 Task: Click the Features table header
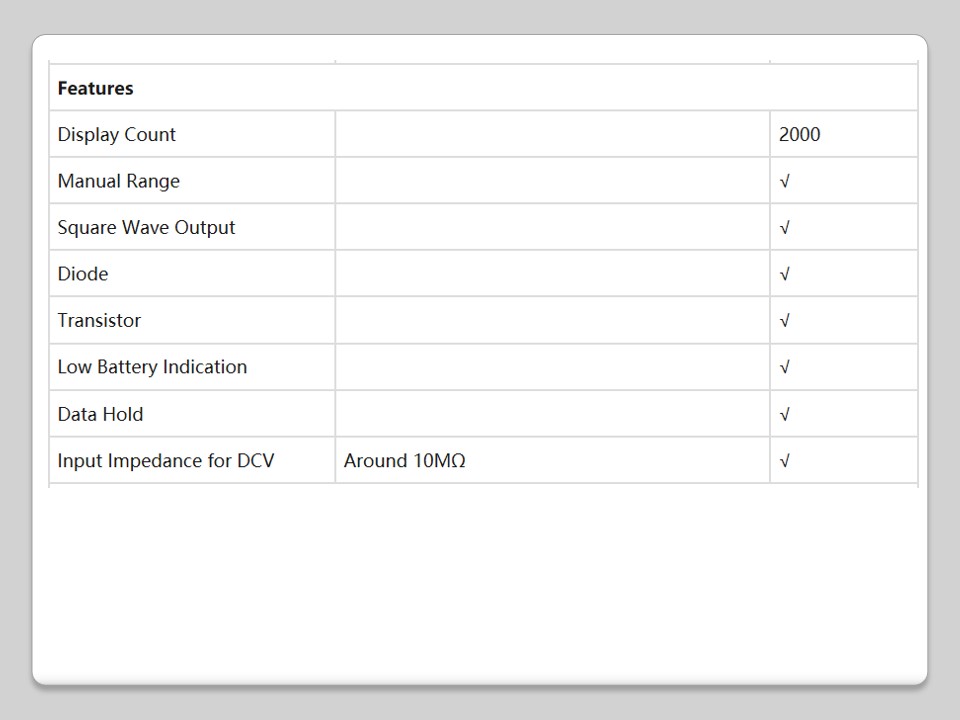point(95,88)
